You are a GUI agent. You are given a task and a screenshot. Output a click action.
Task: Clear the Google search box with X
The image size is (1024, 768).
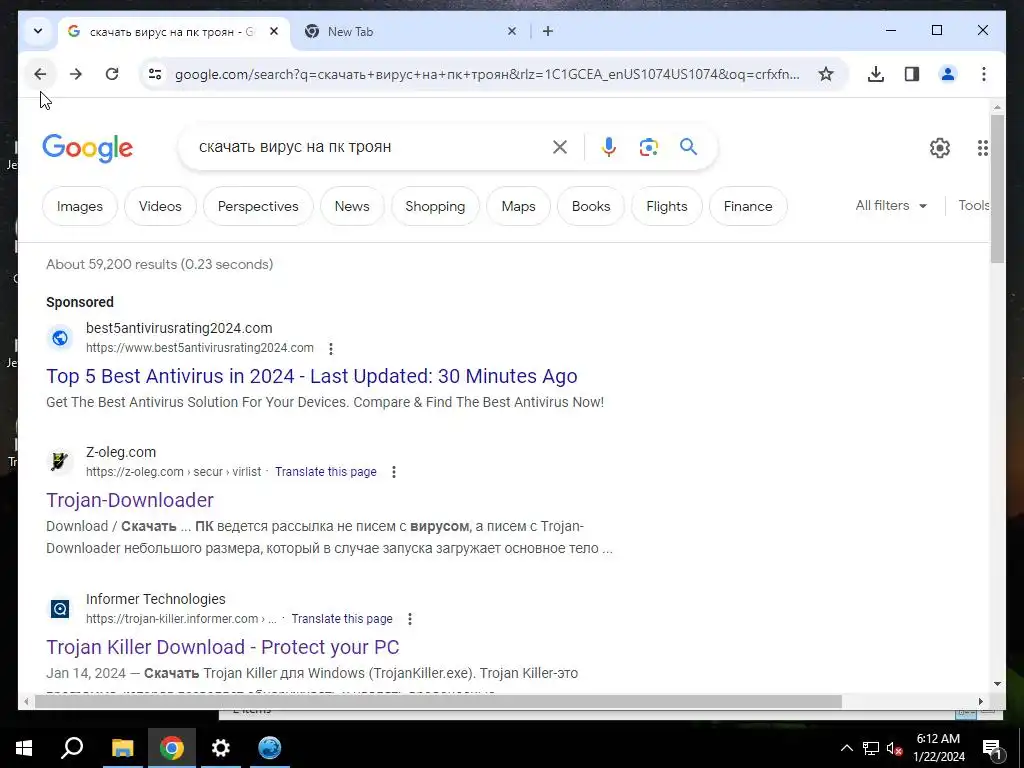pyautogui.click(x=560, y=147)
